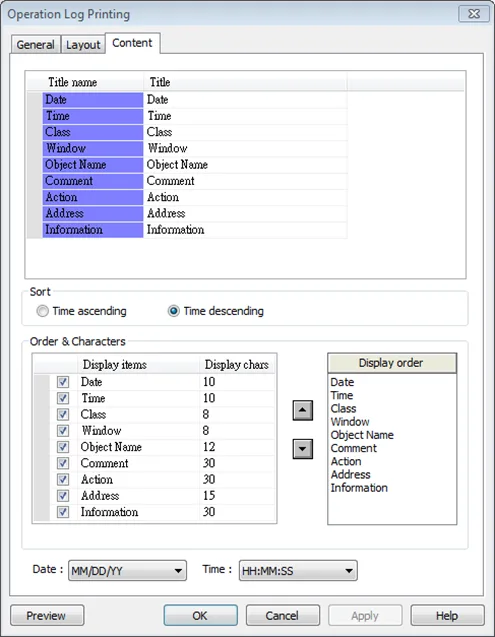The image size is (495, 637).
Task: Edit the Title cell for Time
Action: coord(245,116)
